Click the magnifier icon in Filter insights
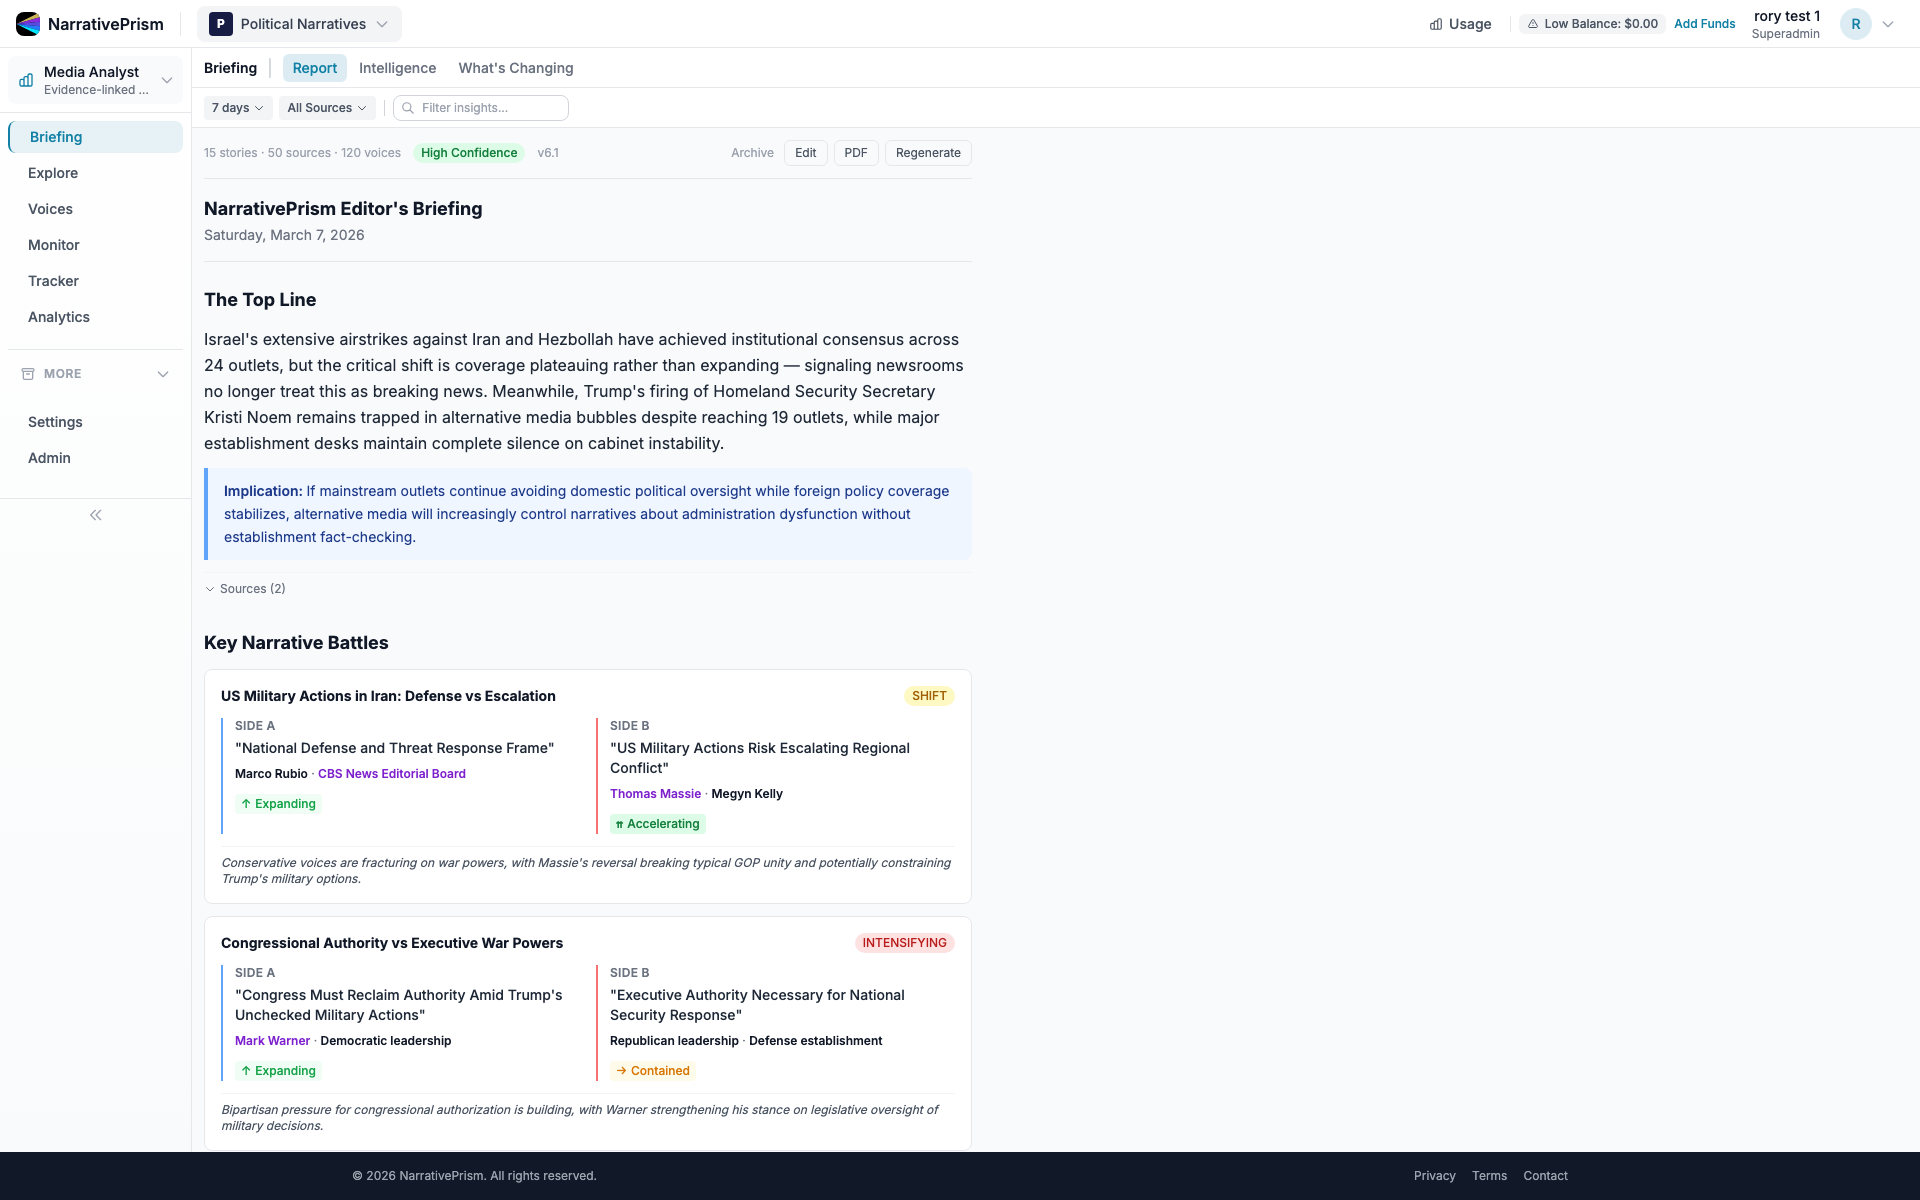Image resolution: width=1920 pixels, height=1200 pixels. click(x=408, y=108)
